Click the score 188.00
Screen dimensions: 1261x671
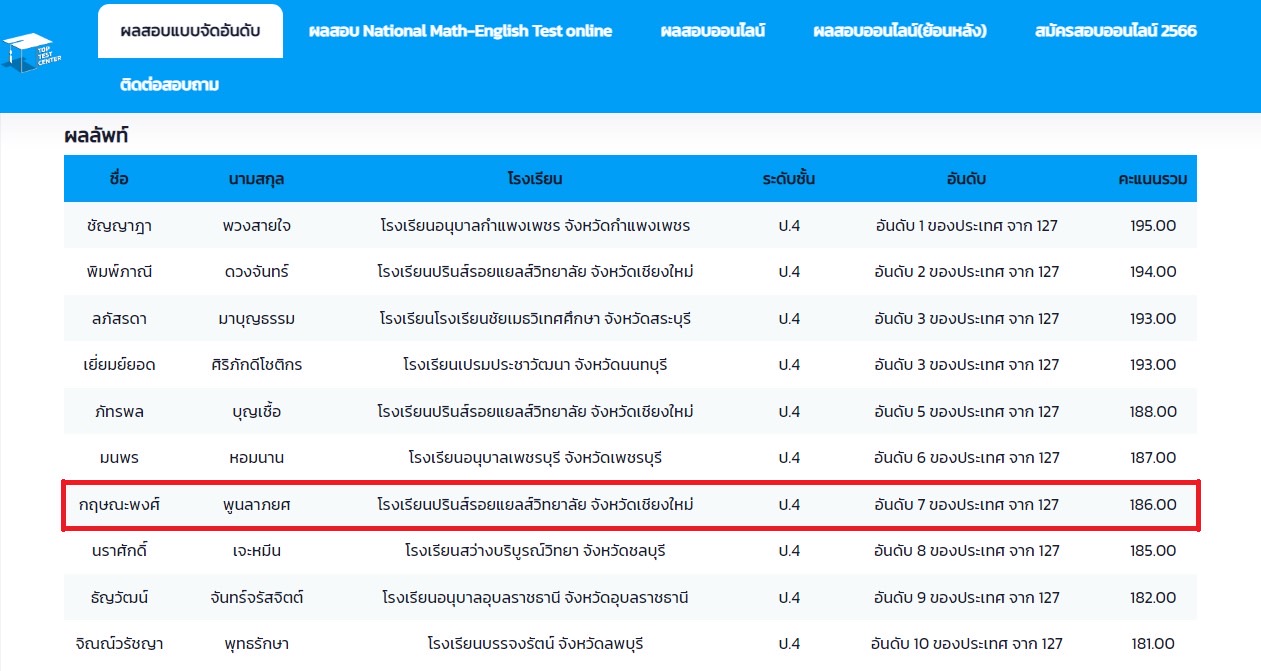1153,412
